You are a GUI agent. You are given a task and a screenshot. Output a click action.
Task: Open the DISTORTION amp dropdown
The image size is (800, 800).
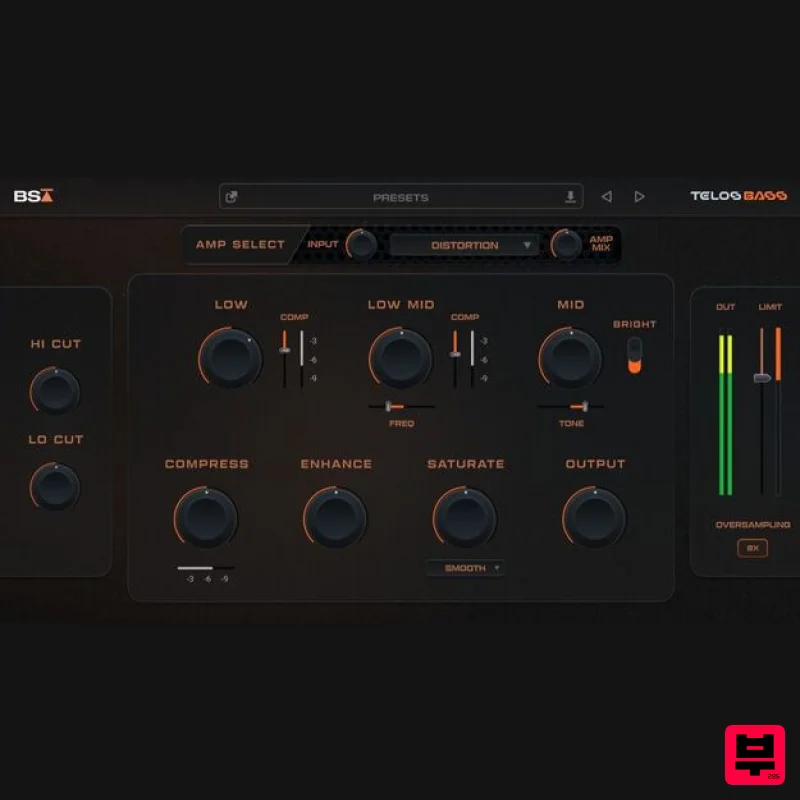pyautogui.click(x=466, y=244)
